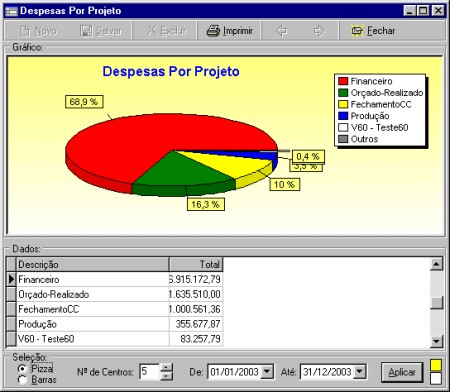Click the Aplicar button
The height and width of the screenshot is (392, 450).
[402, 372]
